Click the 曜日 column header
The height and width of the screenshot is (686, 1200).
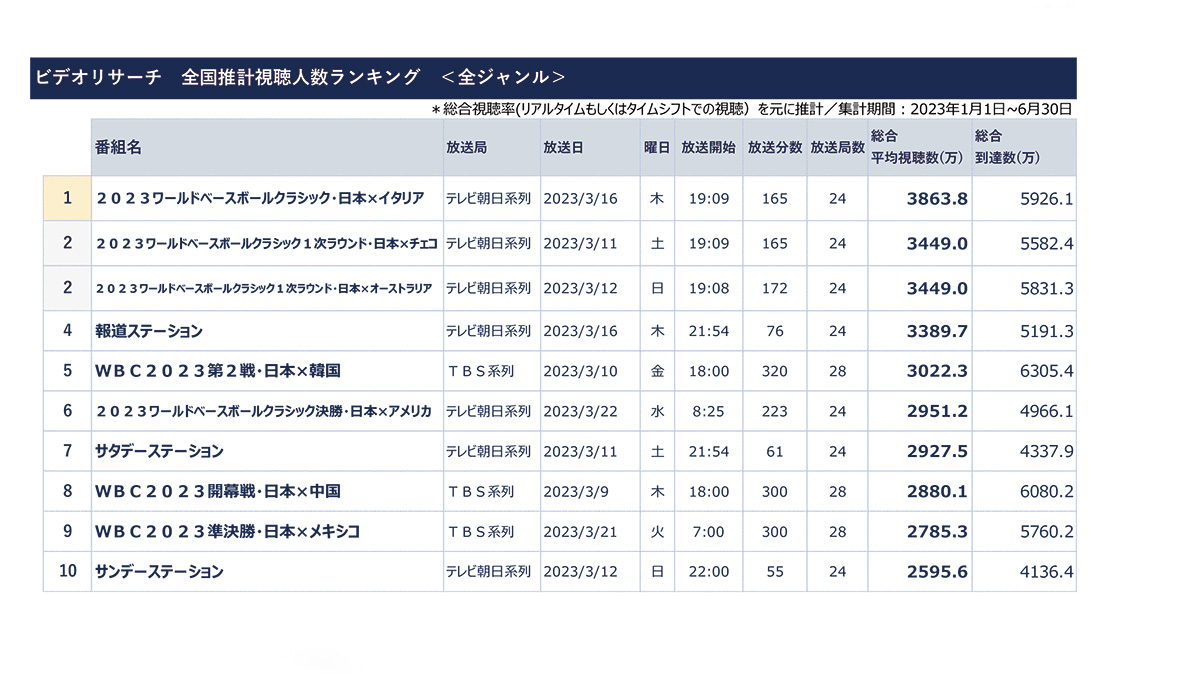[x=657, y=147]
